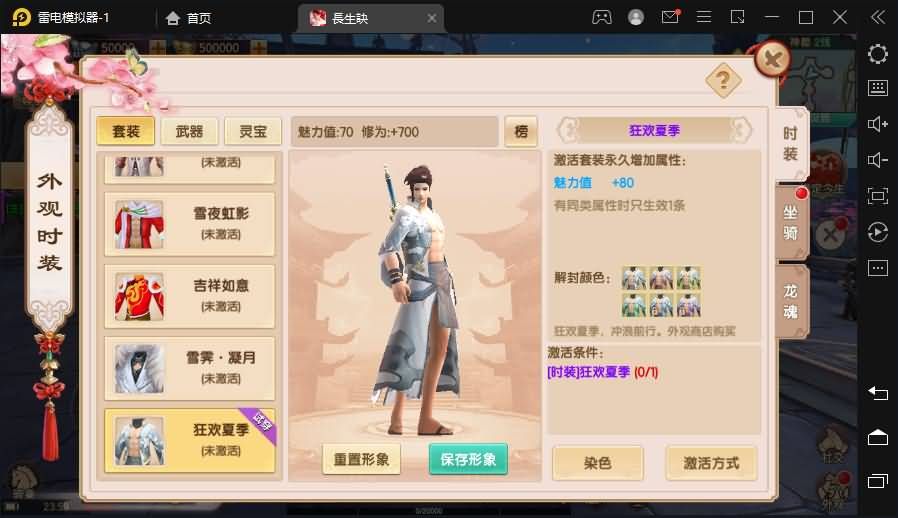
Task: Open the emulator gamepad keymapping icon
Action: 601,17
